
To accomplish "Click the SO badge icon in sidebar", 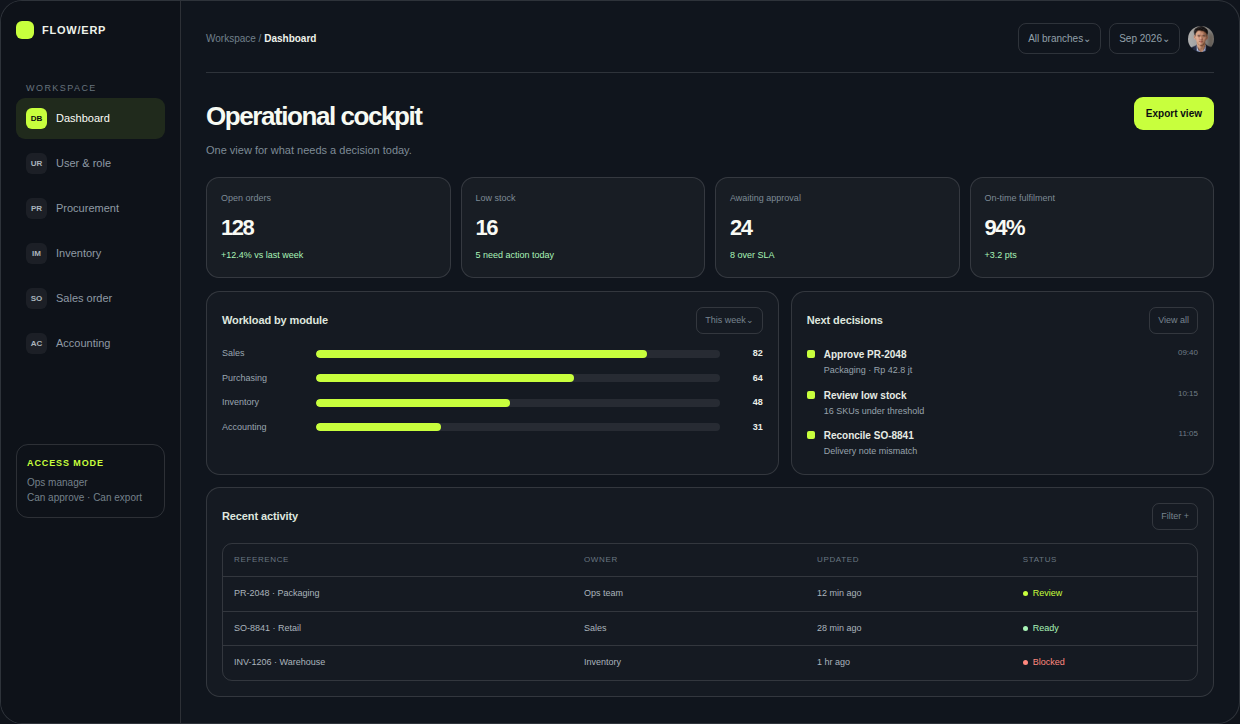I will (36, 298).
